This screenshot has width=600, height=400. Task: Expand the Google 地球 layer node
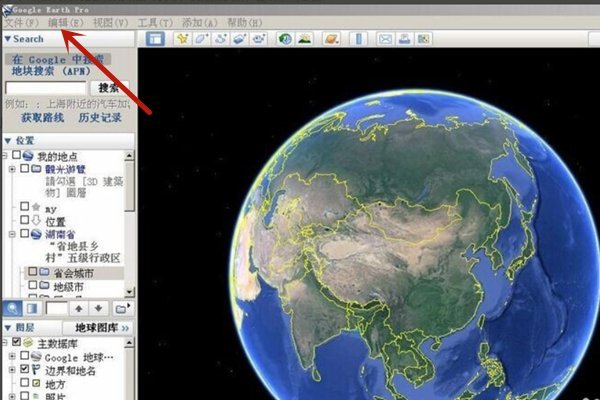[x=12, y=356]
